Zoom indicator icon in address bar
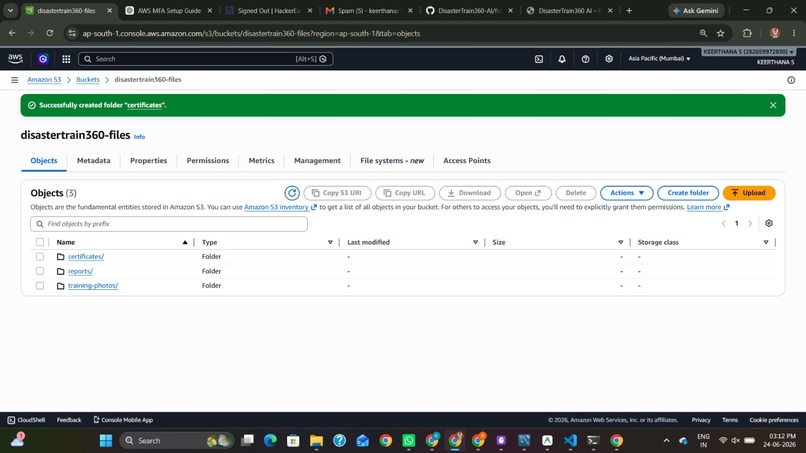Screen dimensions: 806x453 703,33
